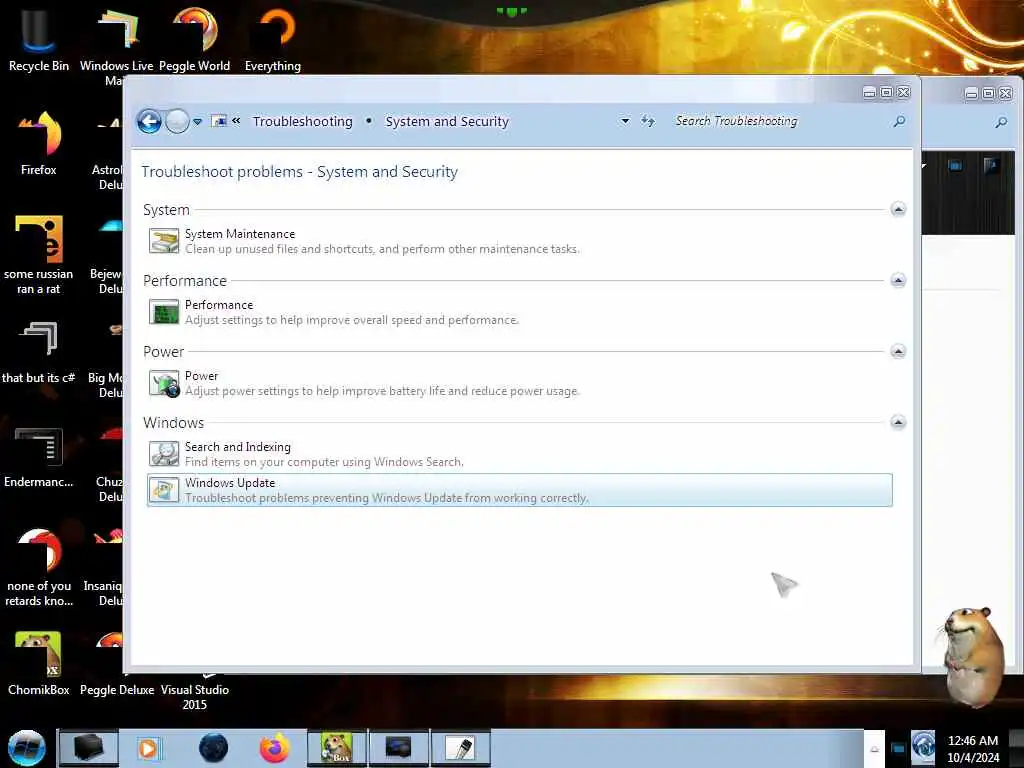The width and height of the screenshot is (1024, 768).
Task: Click the first black-box taskbar button
Action: [x=89, y=748]
